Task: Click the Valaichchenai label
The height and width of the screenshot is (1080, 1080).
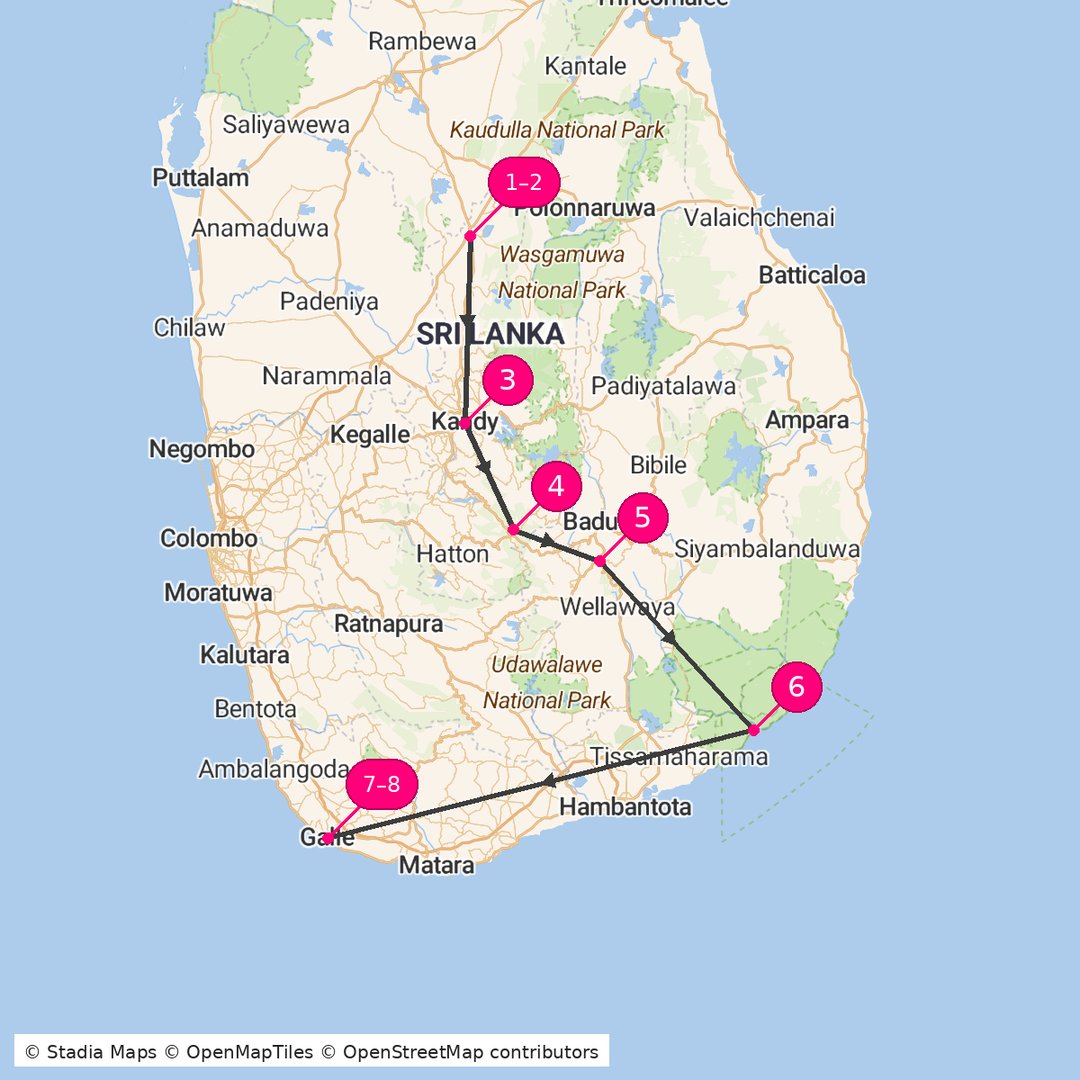Action: (x=759, y=218)
